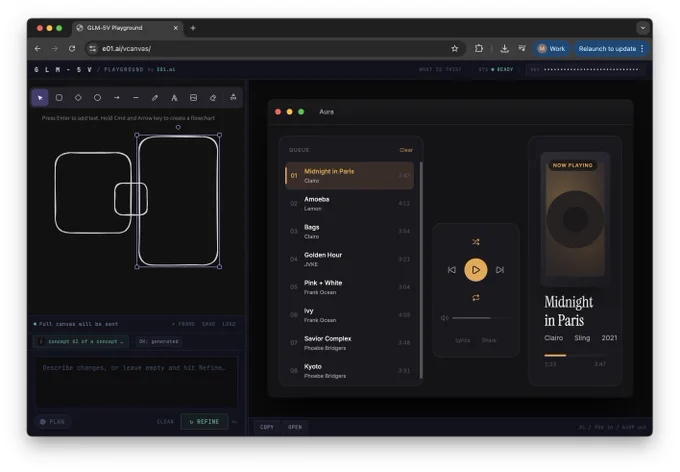Click the Now Playing album artwork

pyautogui.click(x=575, y=219)
